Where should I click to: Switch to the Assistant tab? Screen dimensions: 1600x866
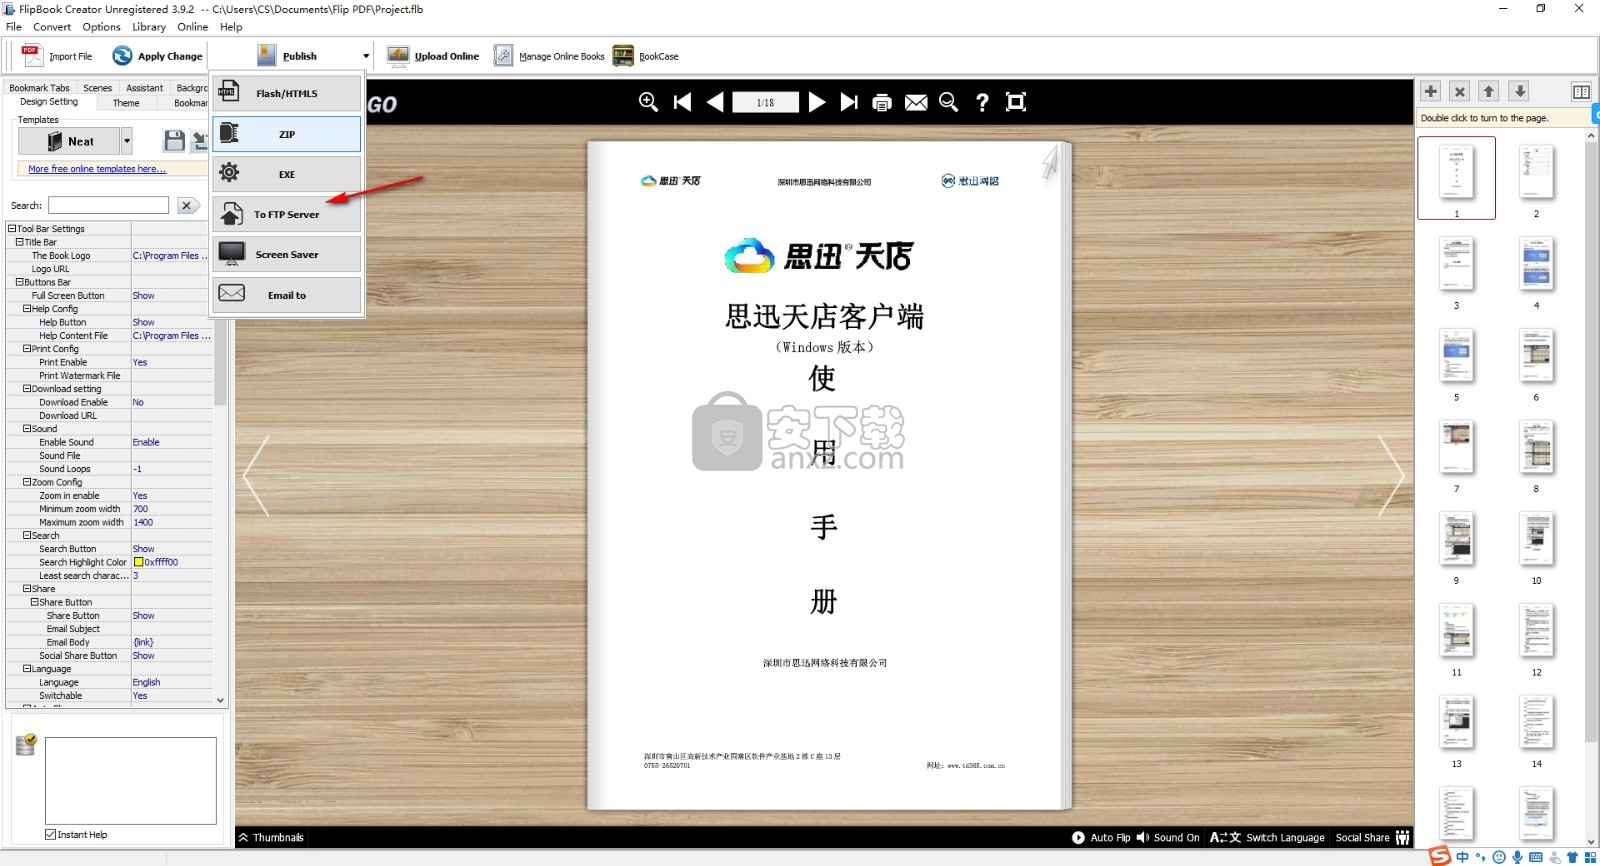click(x=144, y=88)
